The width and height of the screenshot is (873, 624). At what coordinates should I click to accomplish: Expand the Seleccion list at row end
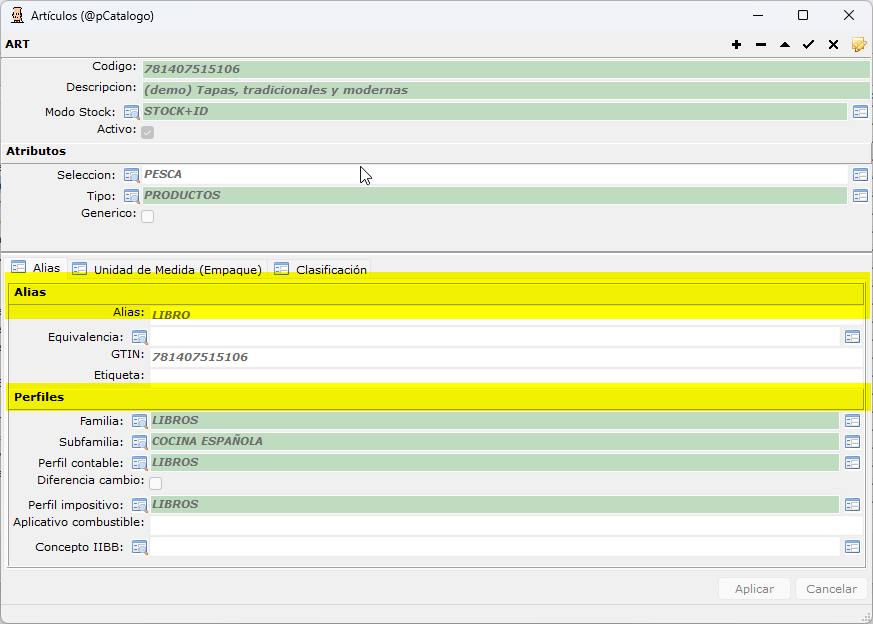(x=860, y=175)
